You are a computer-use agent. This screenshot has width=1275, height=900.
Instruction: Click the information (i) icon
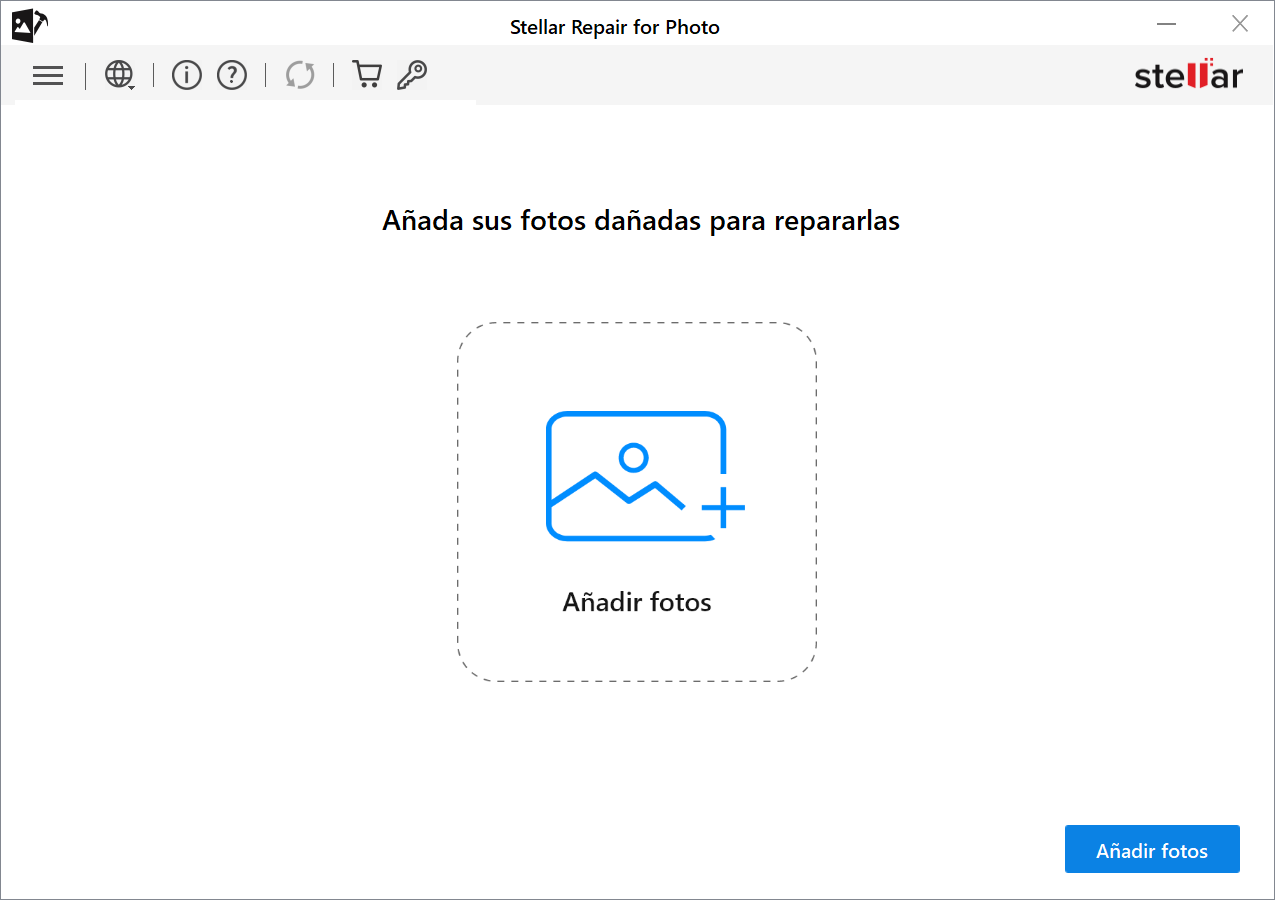pos(187,75)
